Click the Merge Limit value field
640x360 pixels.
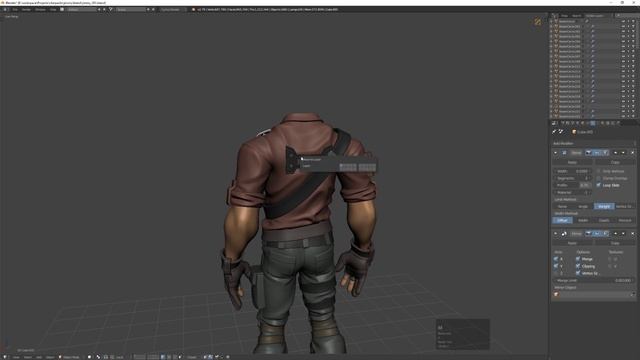click(594, 280)
